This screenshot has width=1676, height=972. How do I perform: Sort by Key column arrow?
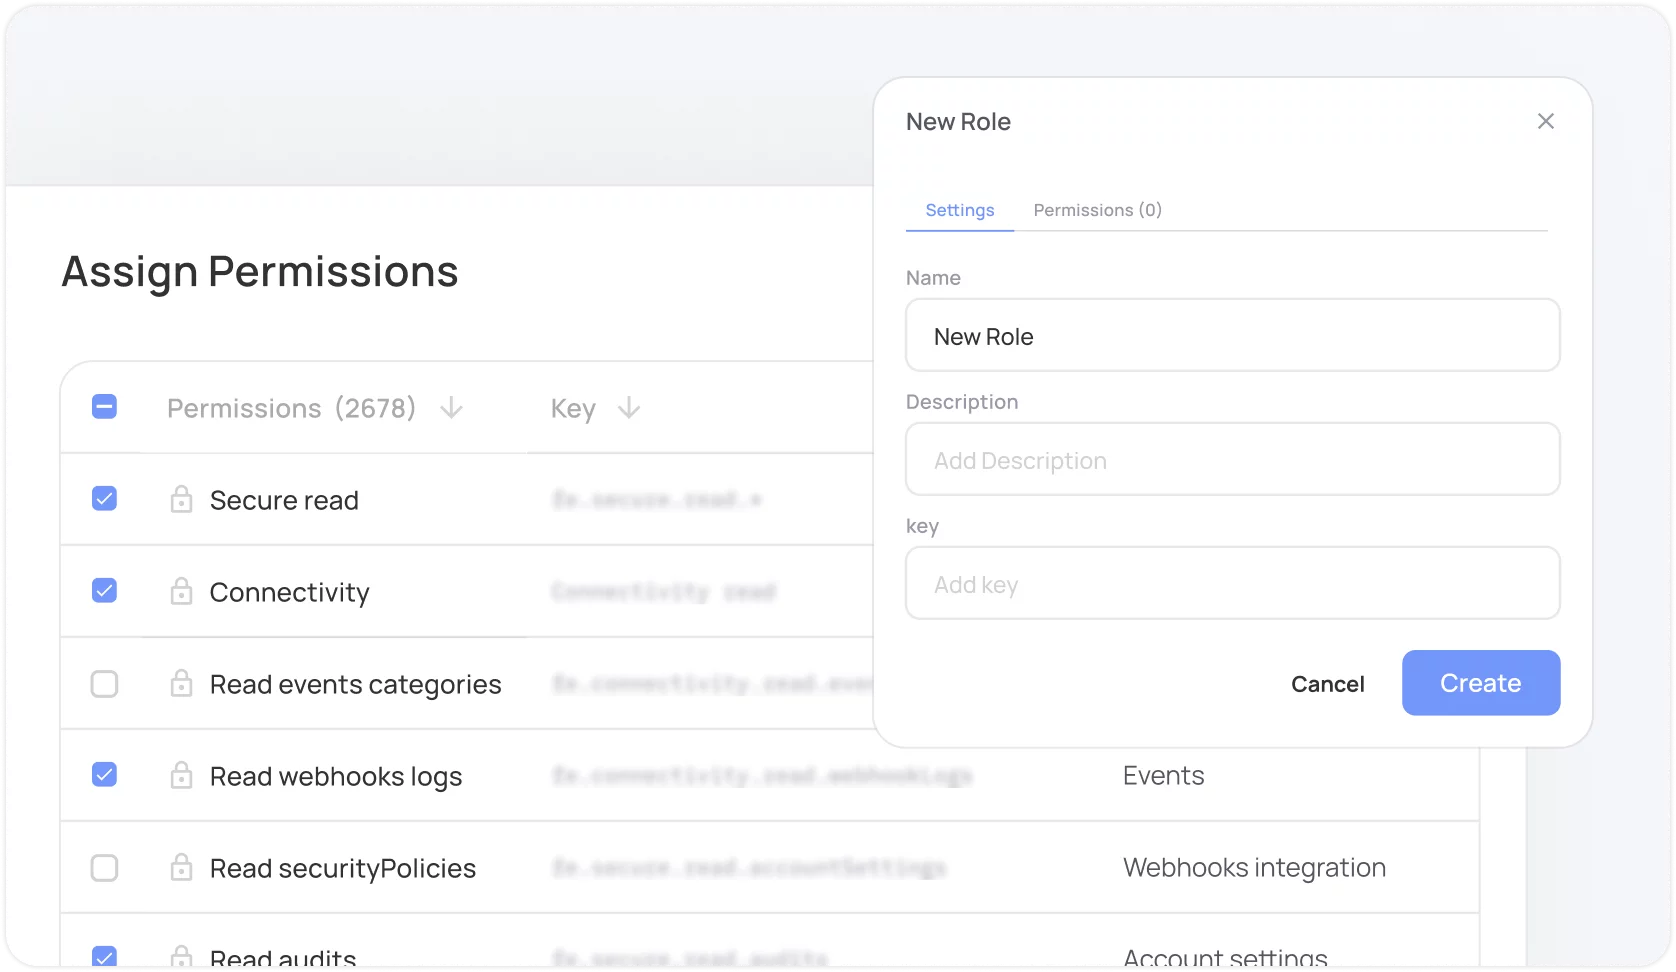[629, 408]
